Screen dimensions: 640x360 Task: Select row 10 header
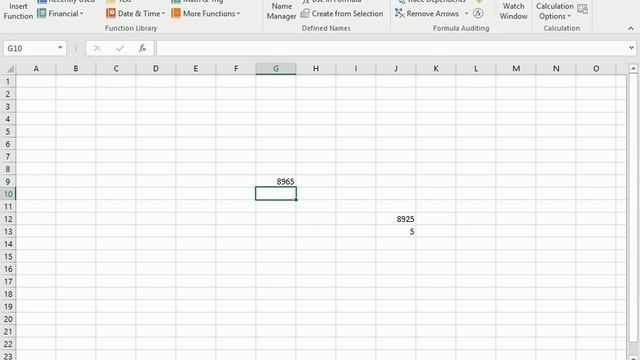[x=8, y=194]
